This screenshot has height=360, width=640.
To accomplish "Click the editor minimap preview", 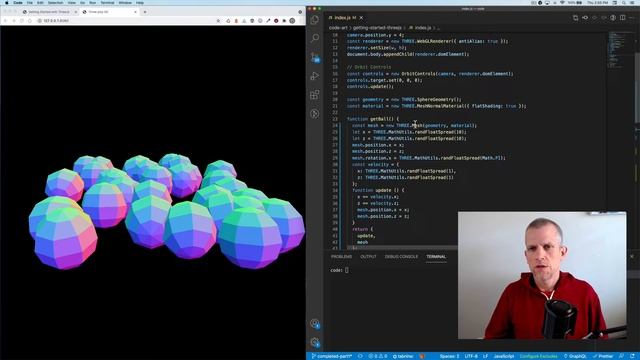I will [617, 49].
